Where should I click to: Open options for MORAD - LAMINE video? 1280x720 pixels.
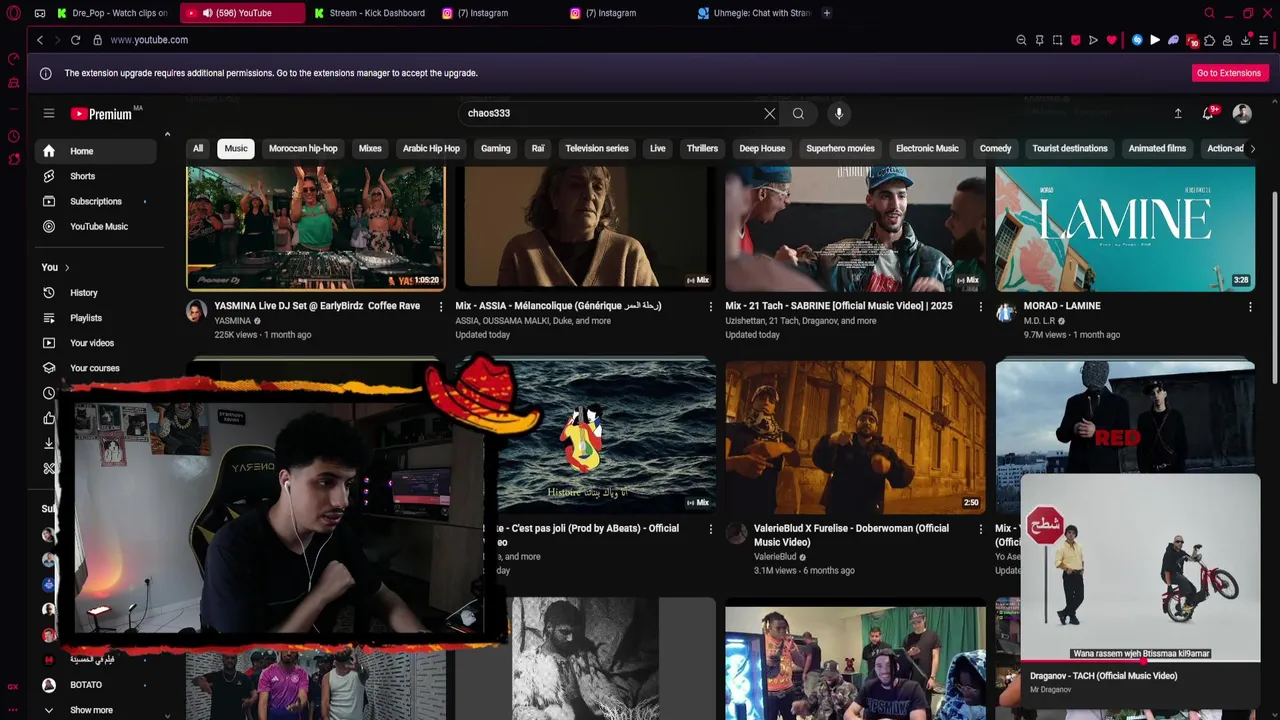[x=1250, y=307]
